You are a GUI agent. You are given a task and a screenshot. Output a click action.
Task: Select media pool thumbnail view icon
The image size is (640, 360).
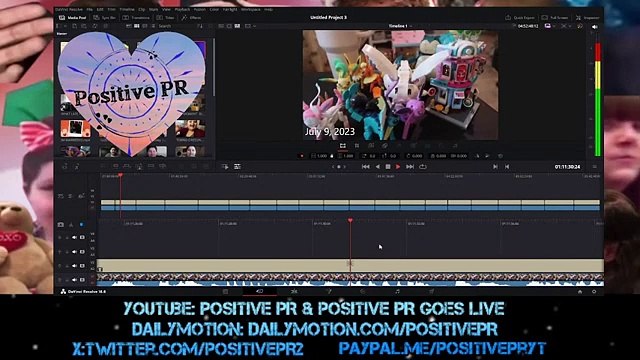[137, 26]
